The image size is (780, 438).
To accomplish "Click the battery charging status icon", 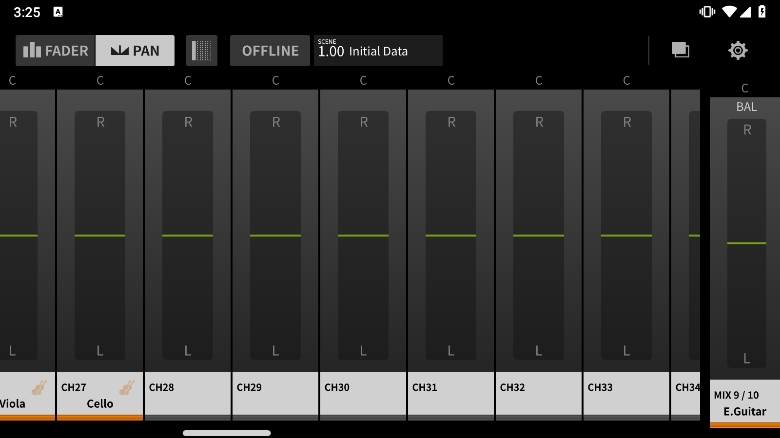I will 762,11.
